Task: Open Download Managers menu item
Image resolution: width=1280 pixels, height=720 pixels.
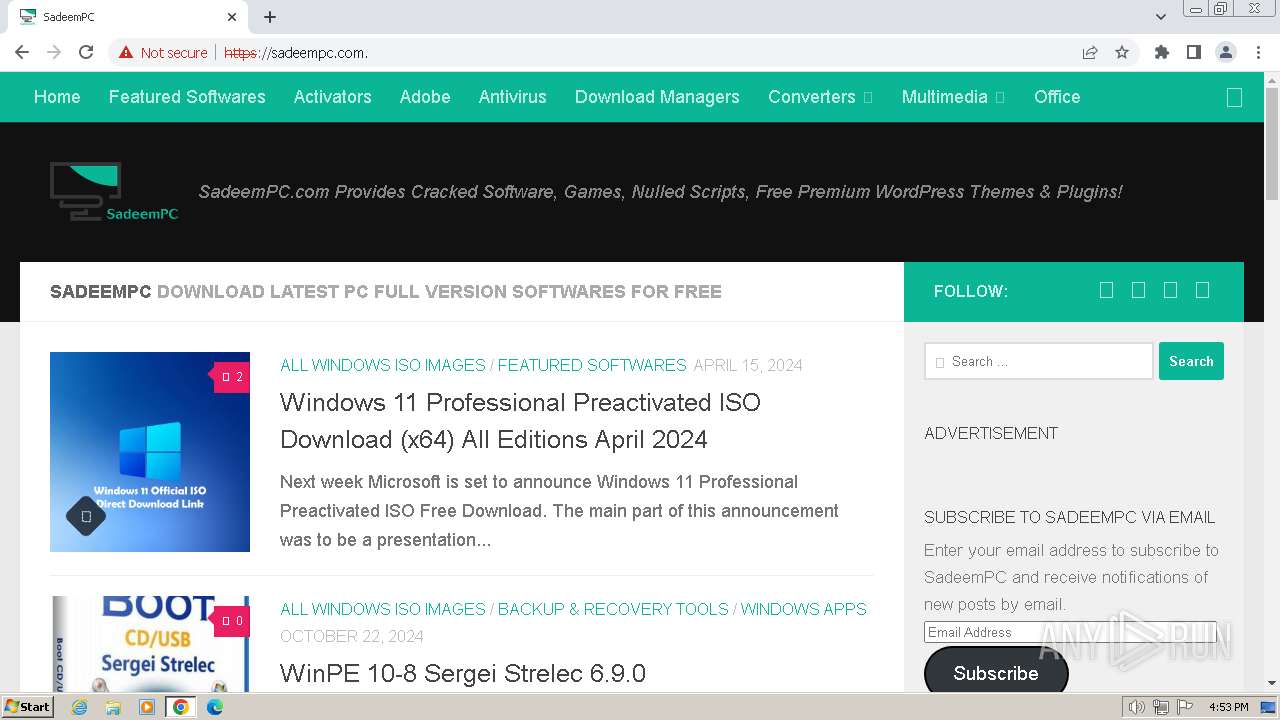Action: (x=657, y=97)
